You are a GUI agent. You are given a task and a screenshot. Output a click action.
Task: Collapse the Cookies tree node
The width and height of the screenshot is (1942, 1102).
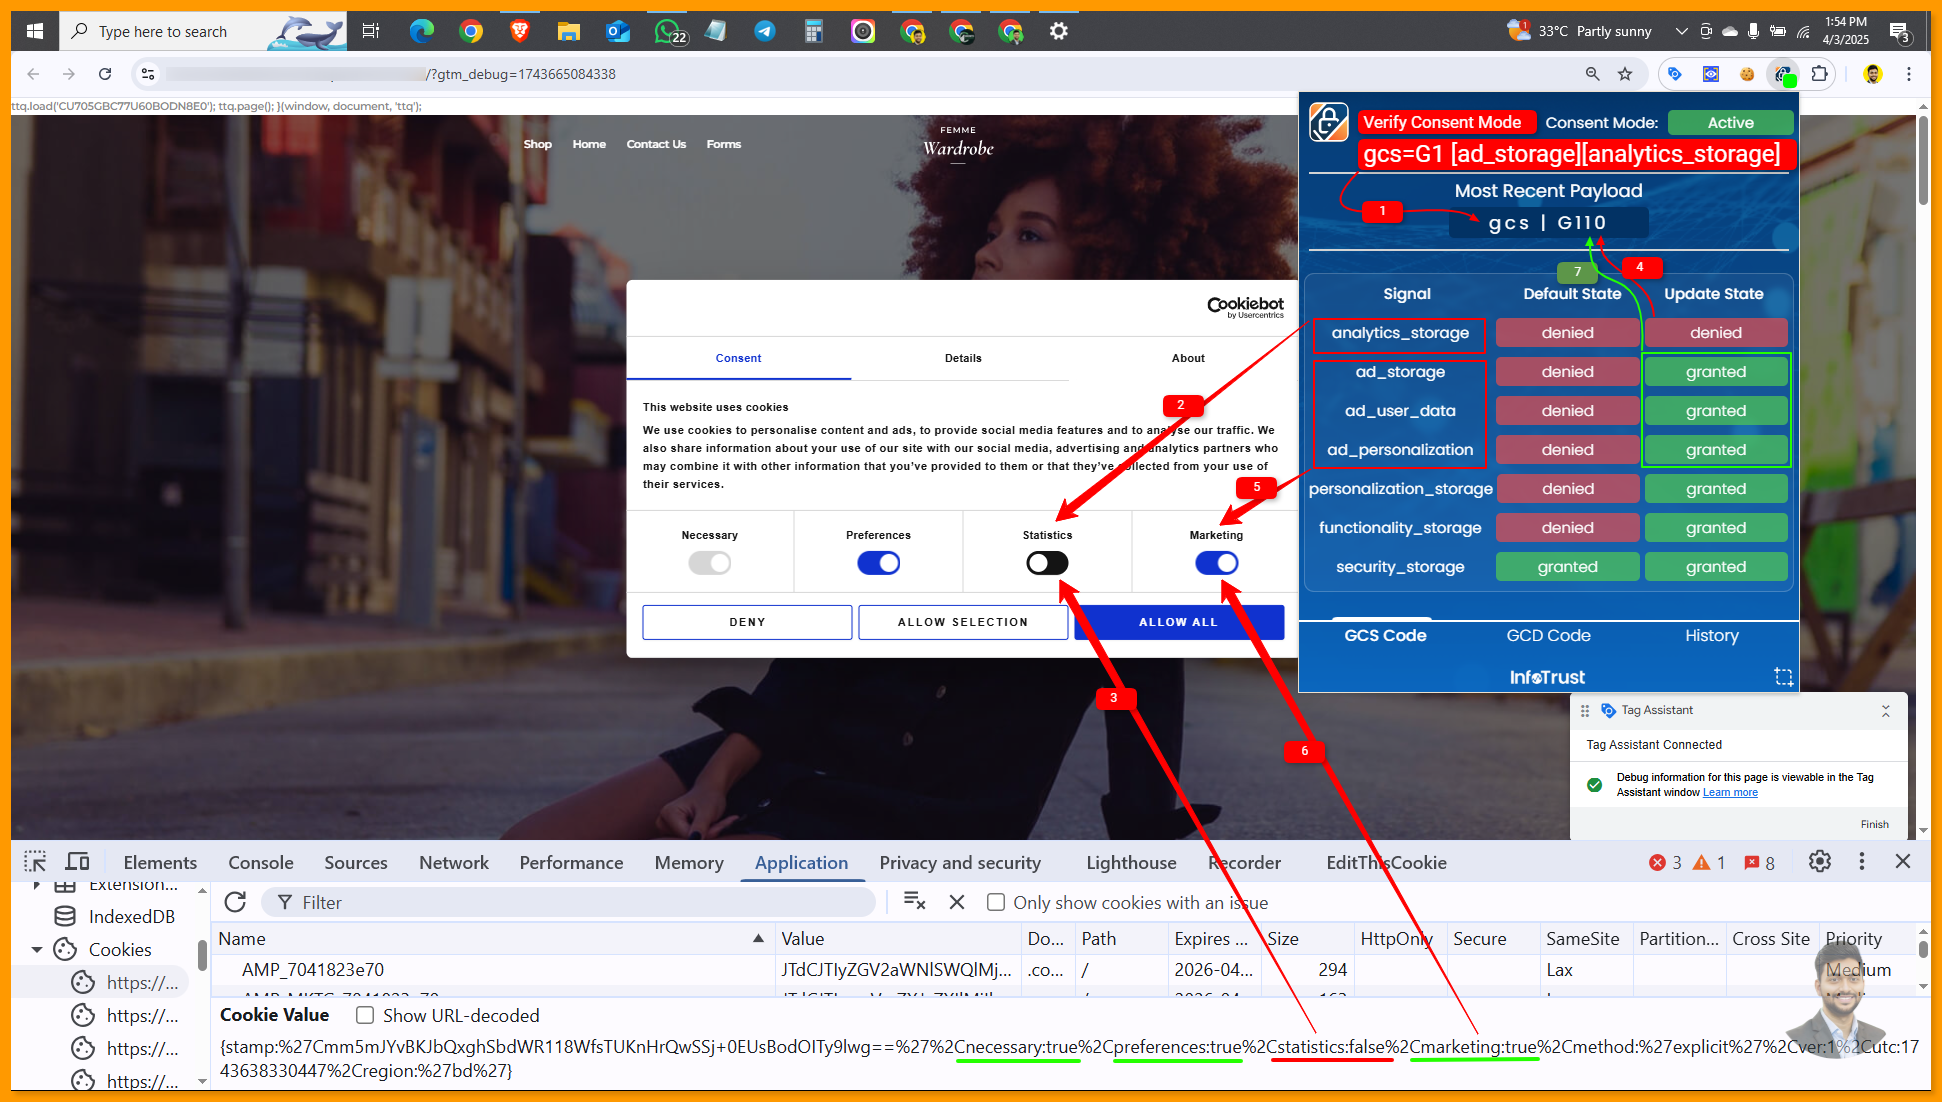click(x=37, y=949)
